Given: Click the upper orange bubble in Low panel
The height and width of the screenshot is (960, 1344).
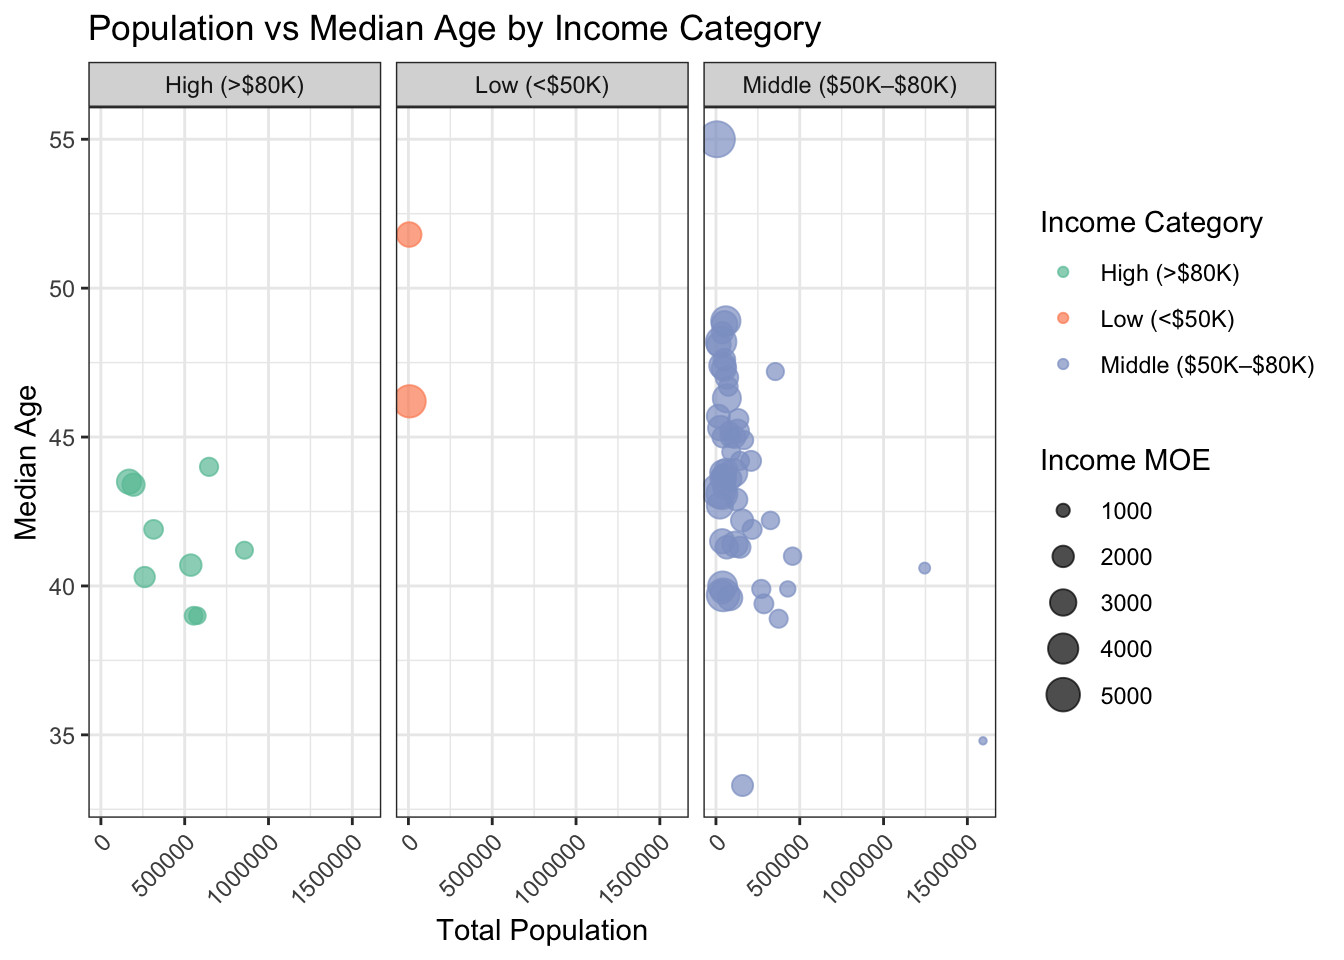Looking at the screenshot, I should pyautogui.click(x=409, y=235).
